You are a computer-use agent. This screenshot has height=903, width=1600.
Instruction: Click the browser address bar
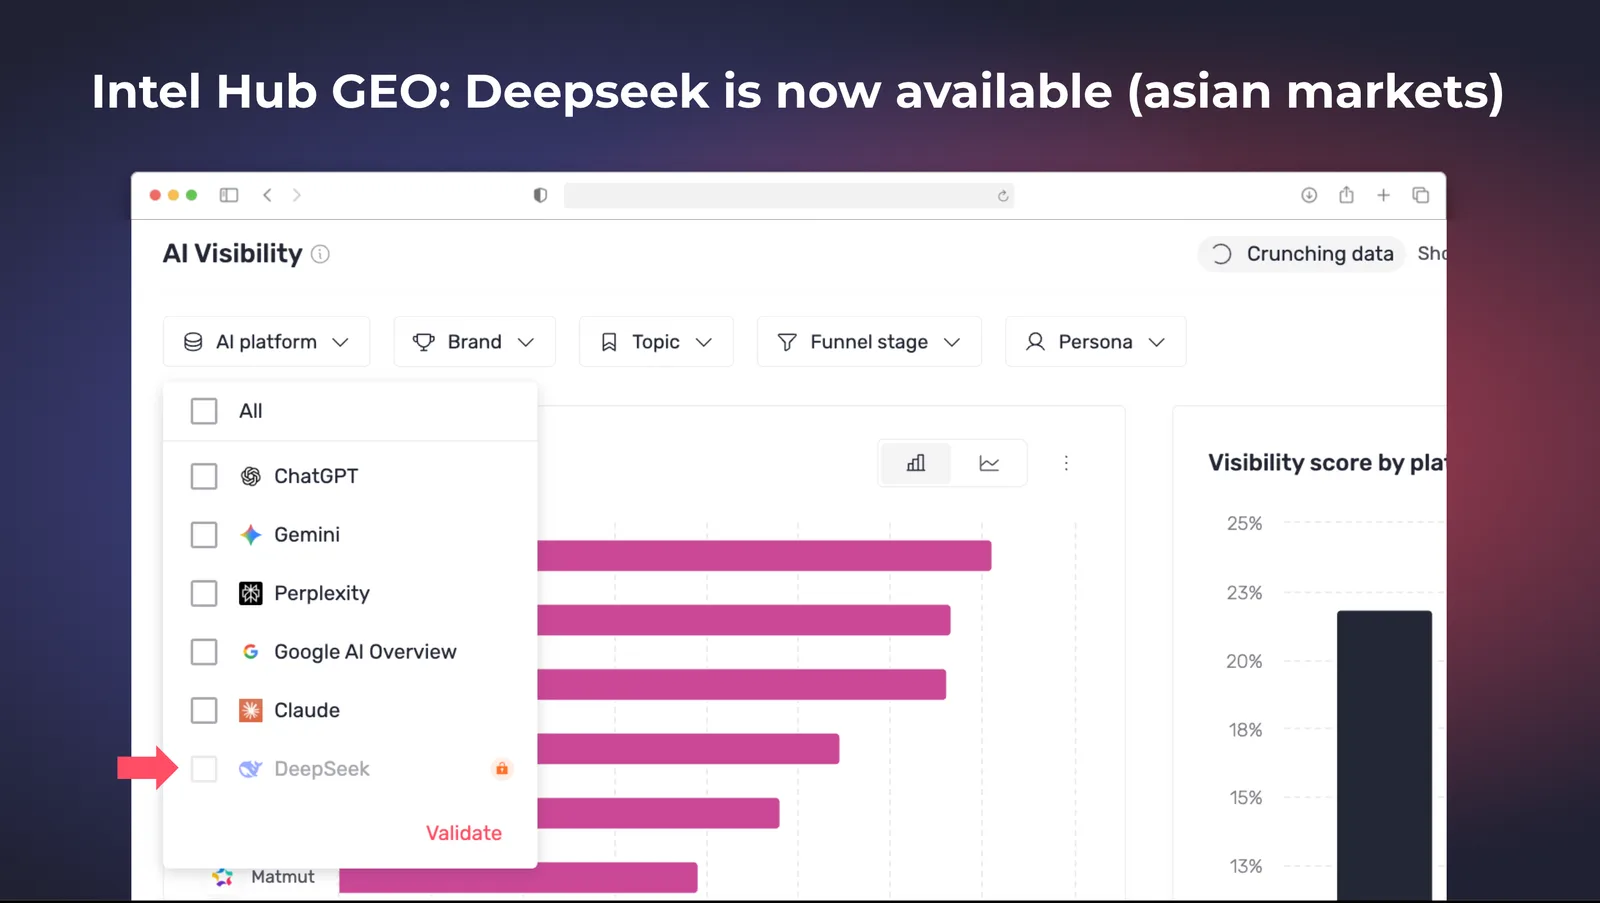tap(789, 195)
